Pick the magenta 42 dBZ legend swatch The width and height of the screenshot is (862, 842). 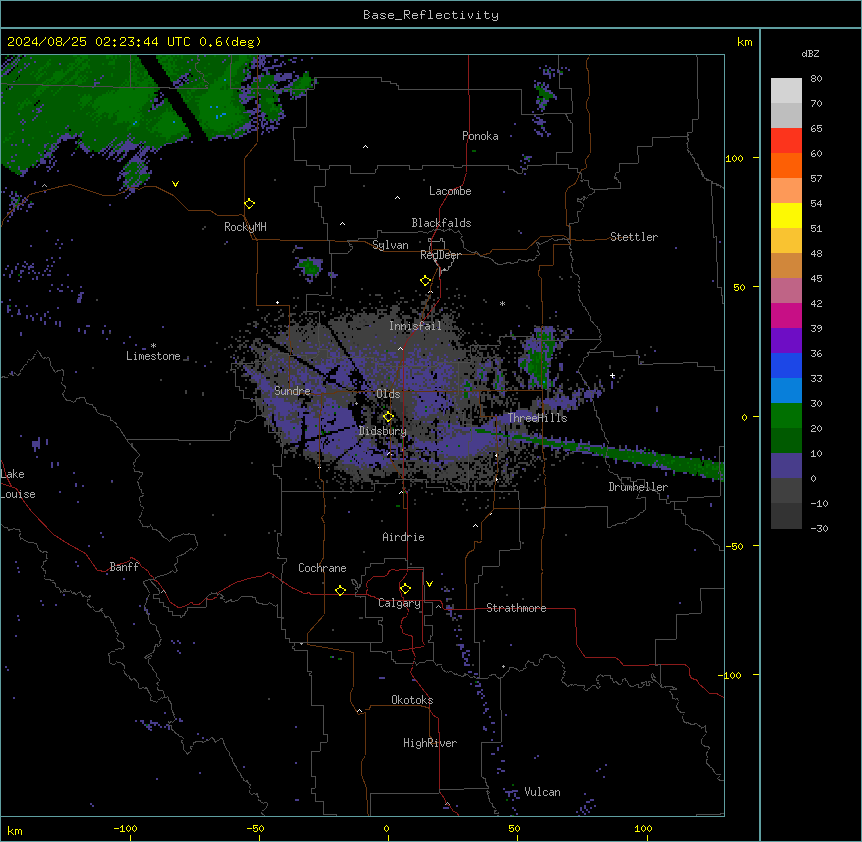[x=786, y=315]
